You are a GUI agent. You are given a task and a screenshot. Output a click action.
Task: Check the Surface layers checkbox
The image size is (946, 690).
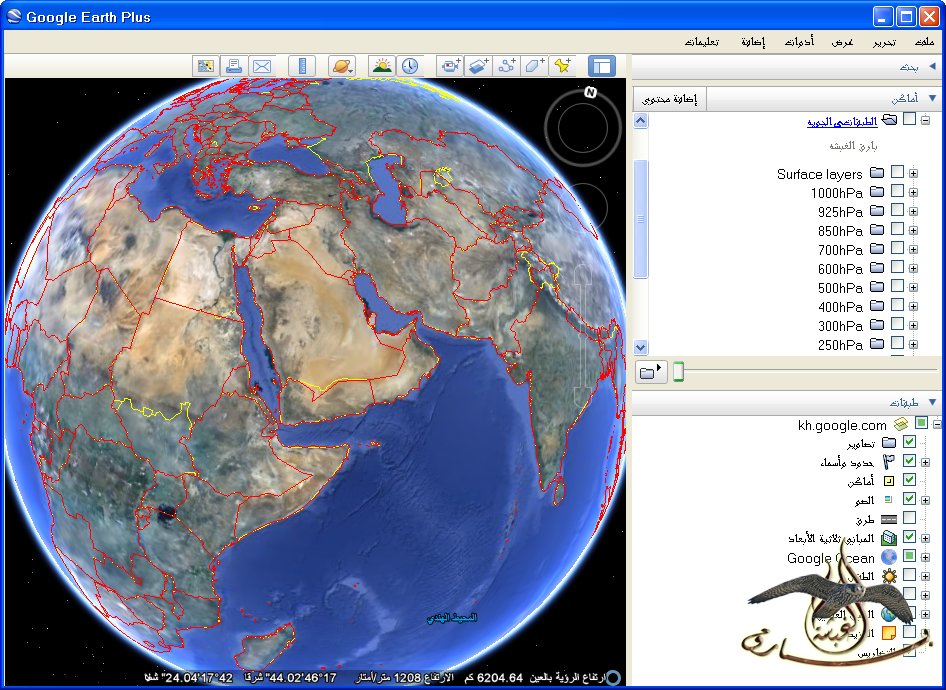click(x=897, y=172)
